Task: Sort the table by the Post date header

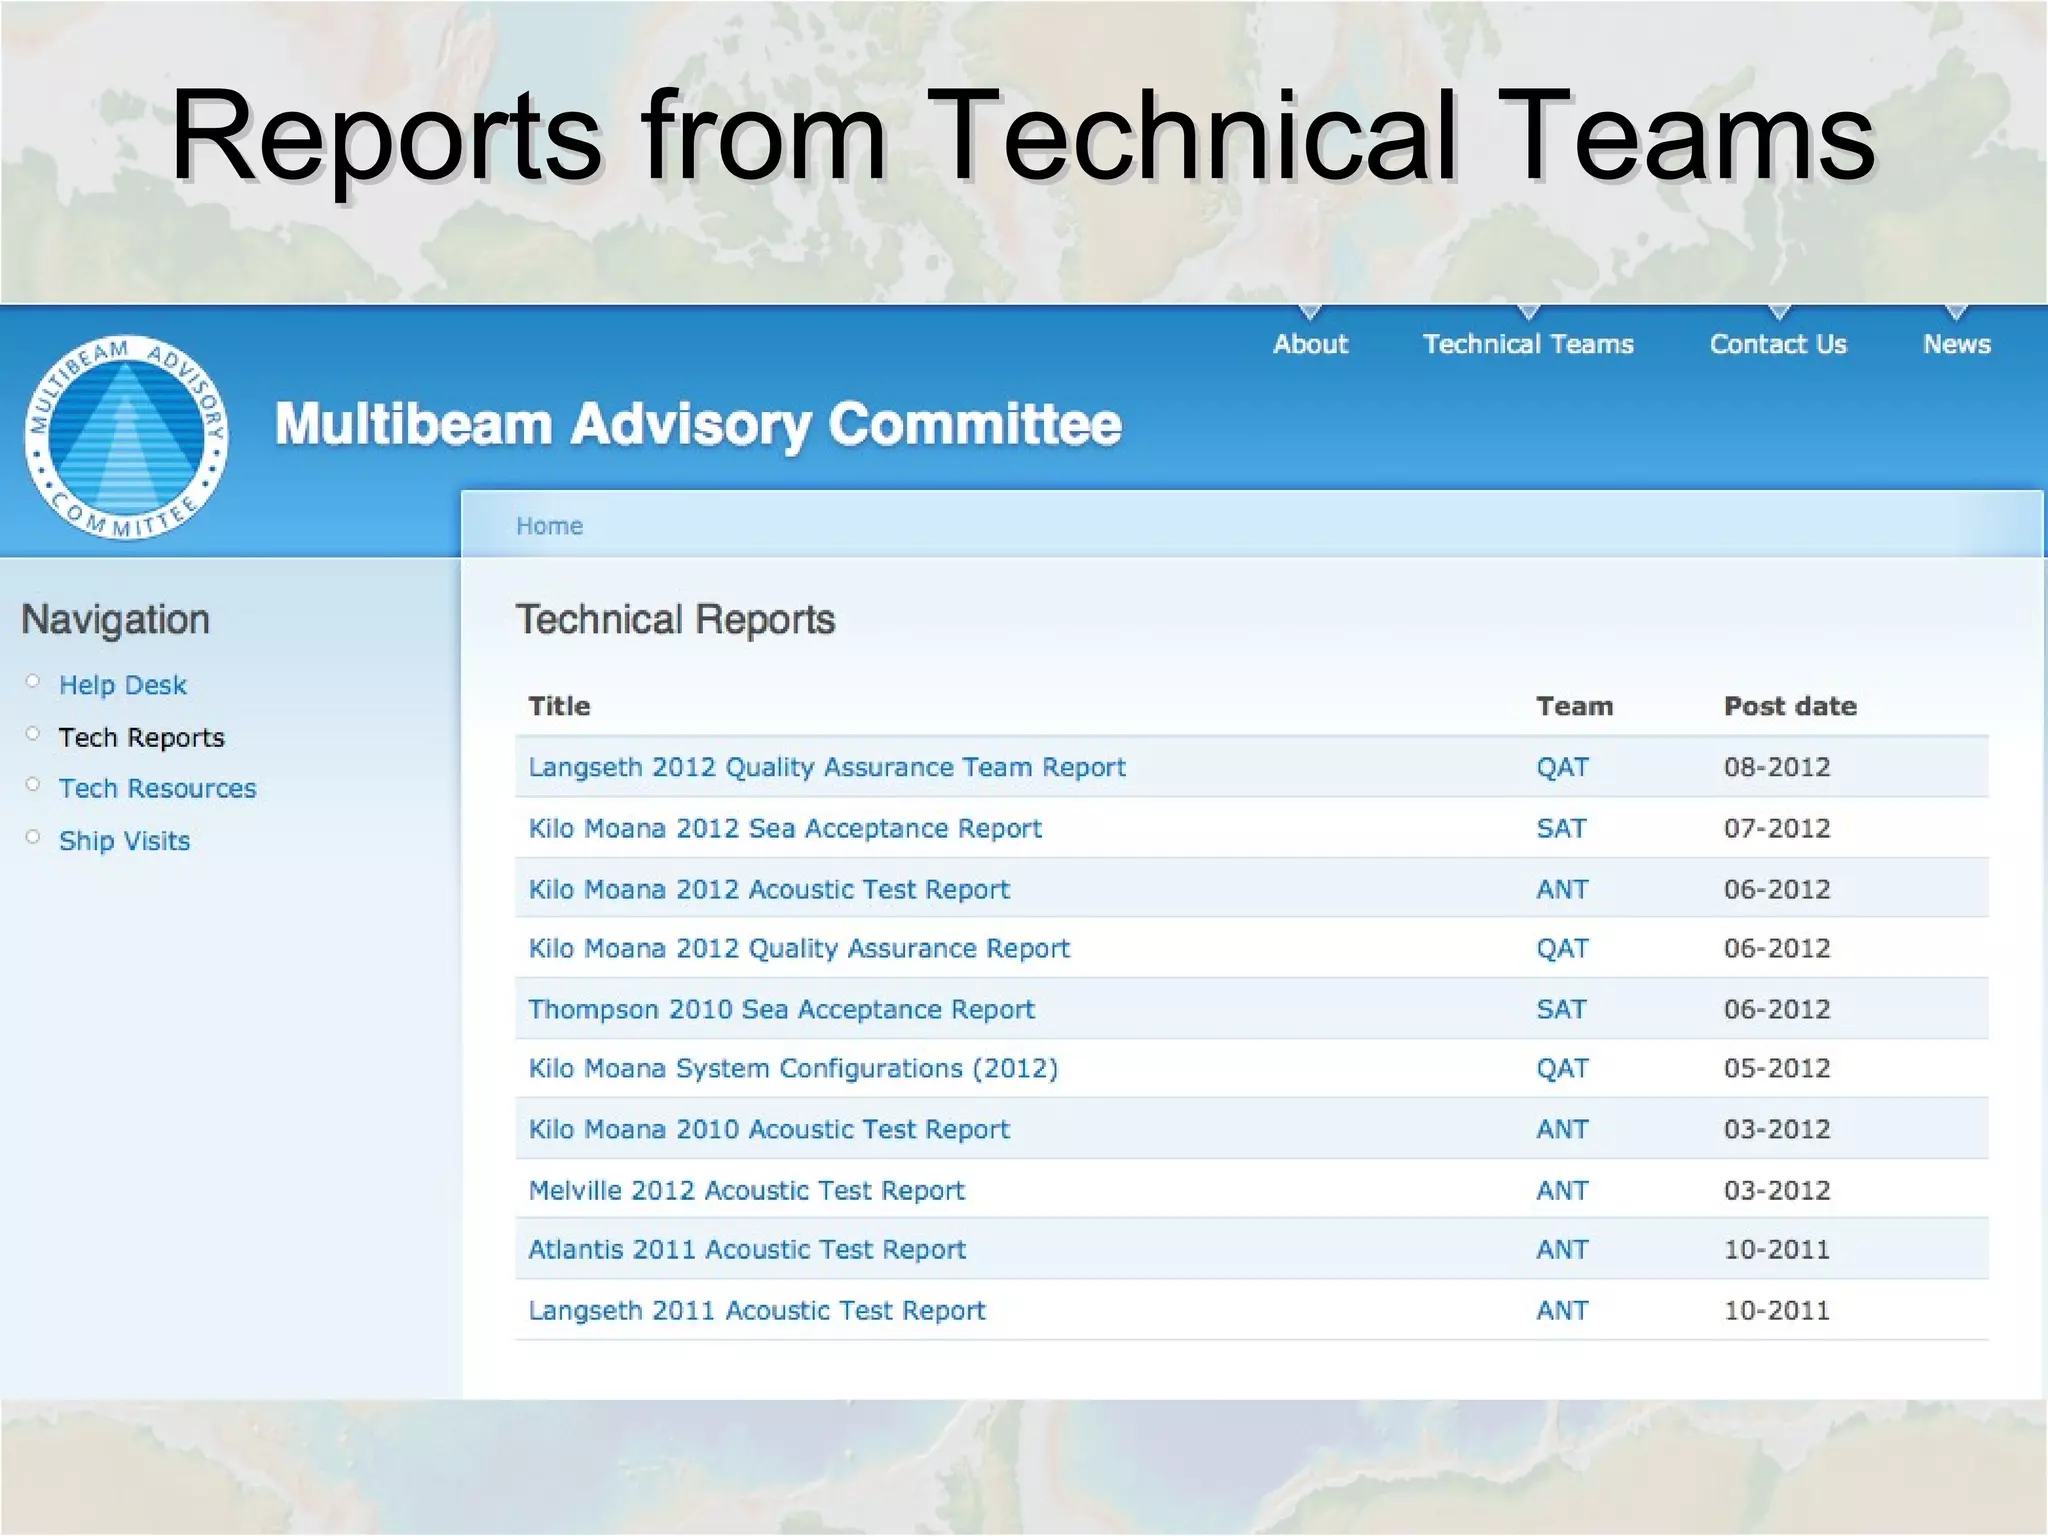Action: click(x=1790, y=706)
